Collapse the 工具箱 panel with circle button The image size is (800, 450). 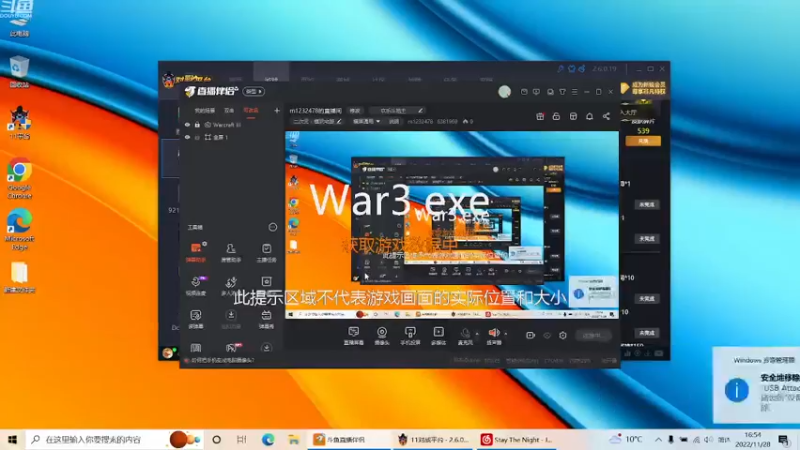pos(272,227)
